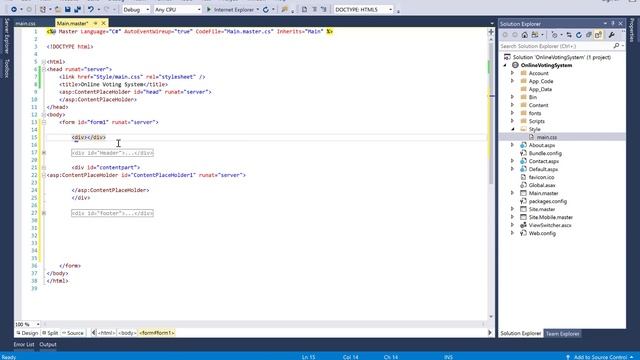Click Pending Changes Filter icon in Solution Explorer
Screen dimensions: 640x360
pyautogui.click(x=554, y=35)
